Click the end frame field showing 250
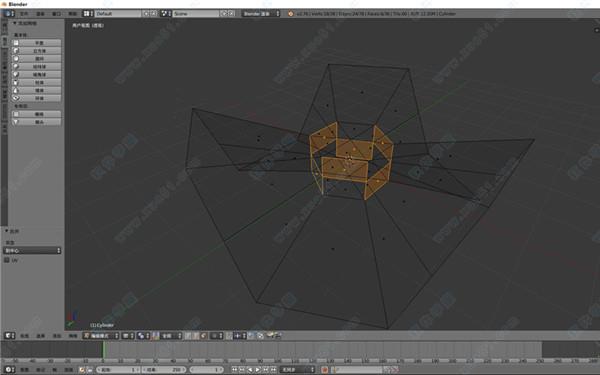This screenshot has height=375, width=600. tap(164, 370)
